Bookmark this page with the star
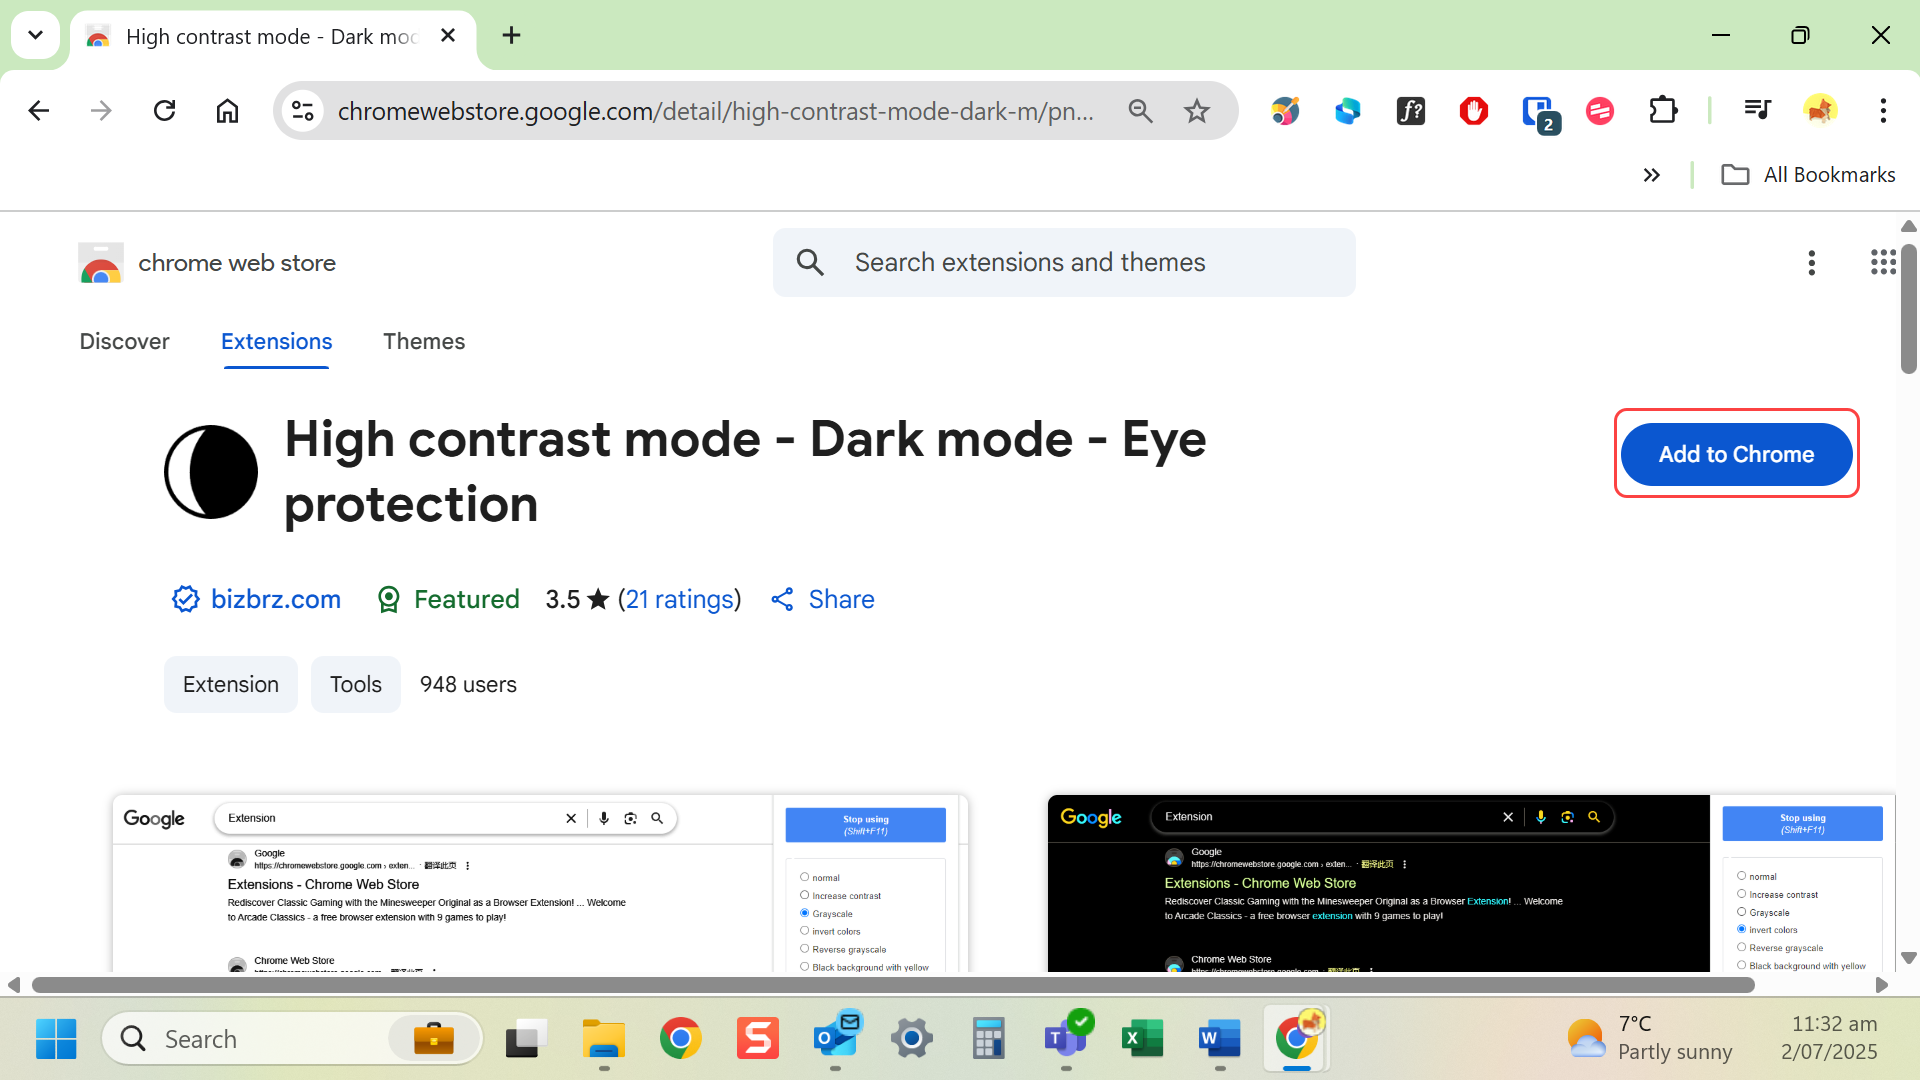The height and width of the screenshot is (1080, 1920). tap(1197, 111)
